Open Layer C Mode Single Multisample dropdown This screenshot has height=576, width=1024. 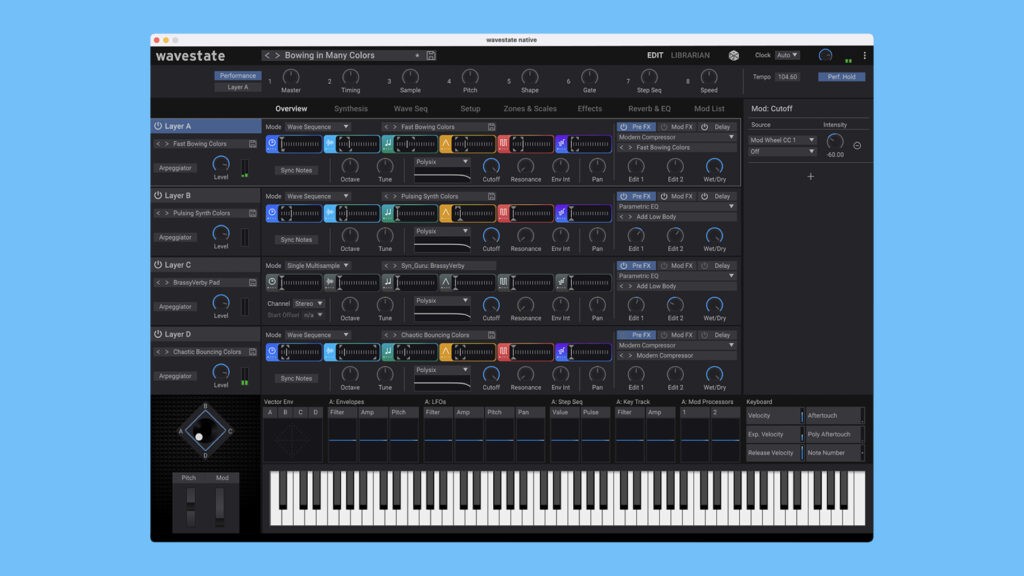click(318, 266)
